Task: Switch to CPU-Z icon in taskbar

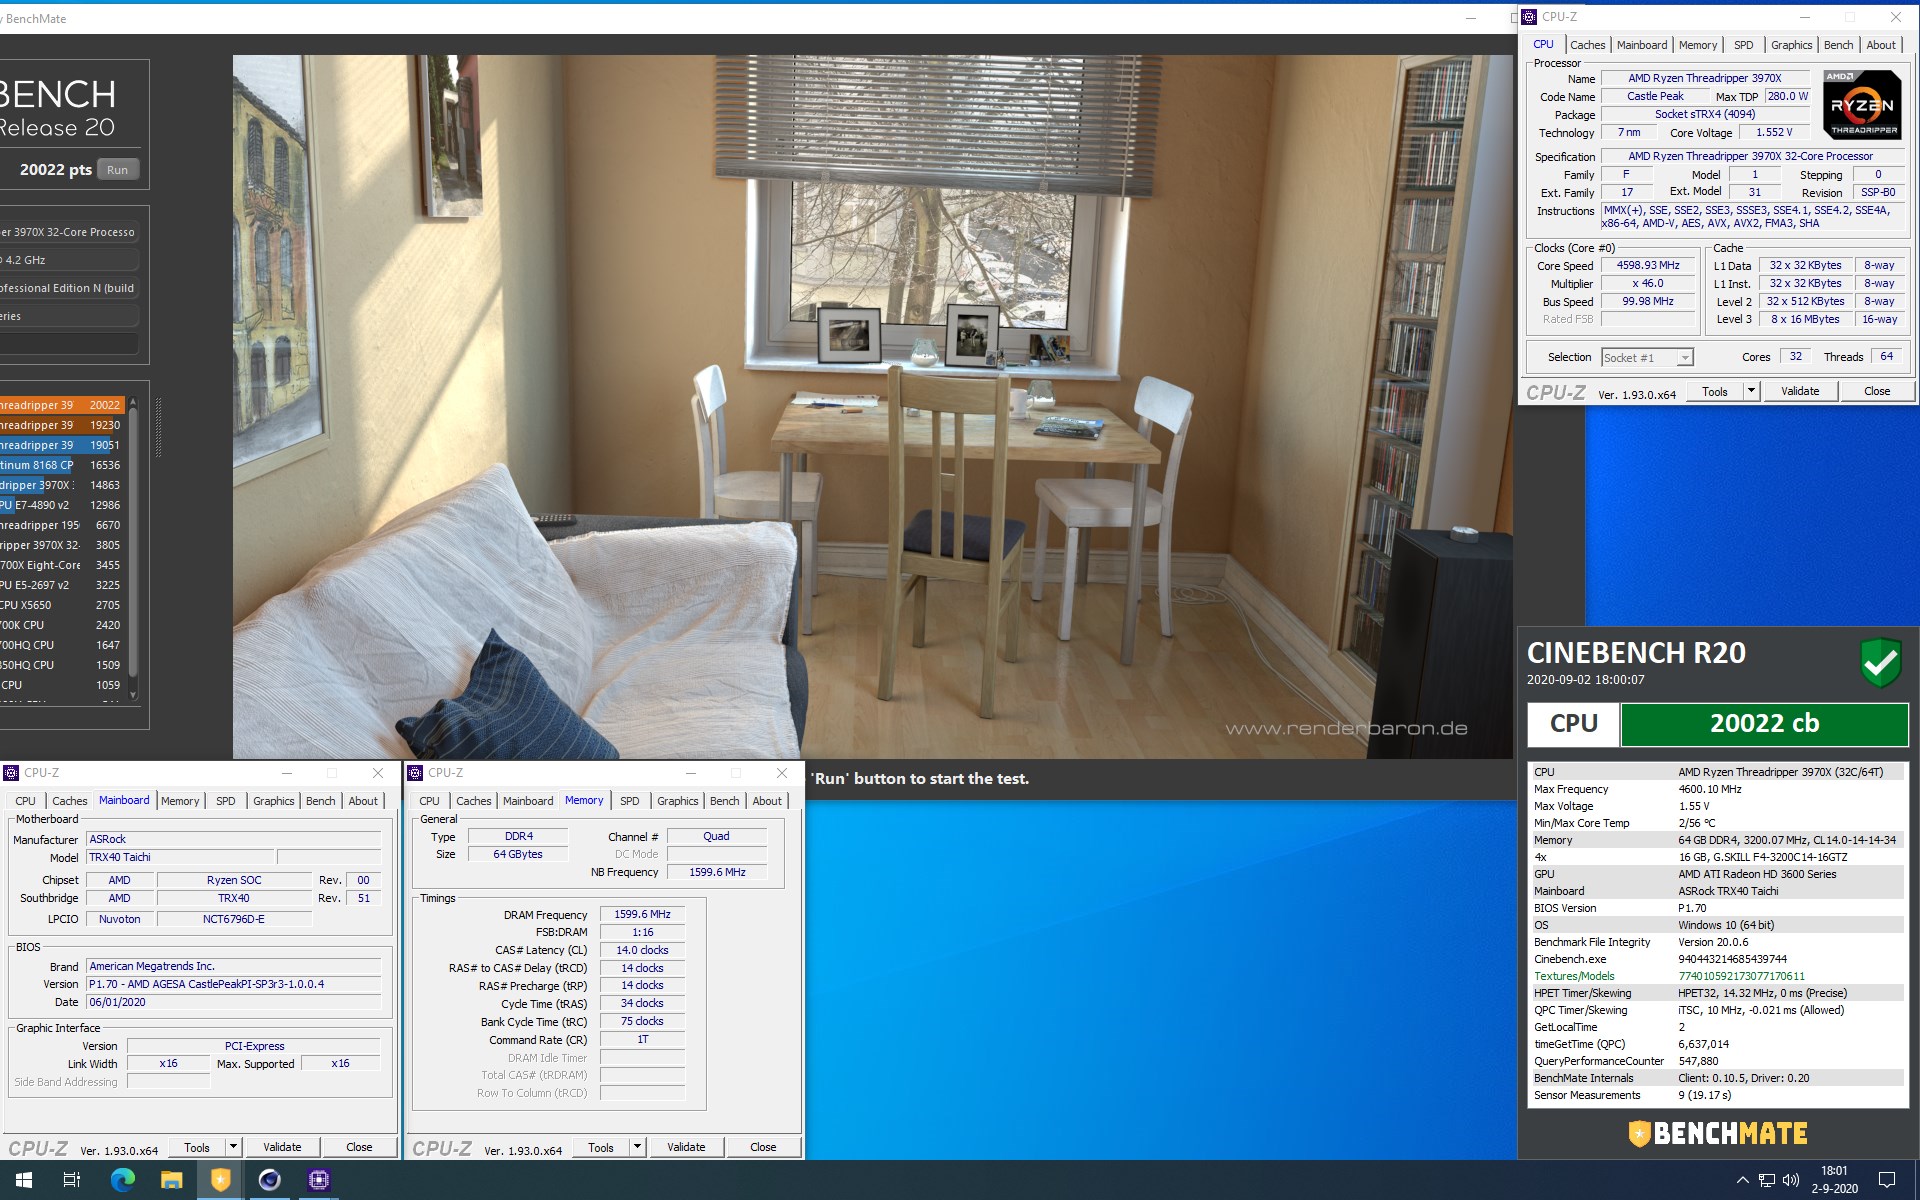Action: (x=318, y=1180)
